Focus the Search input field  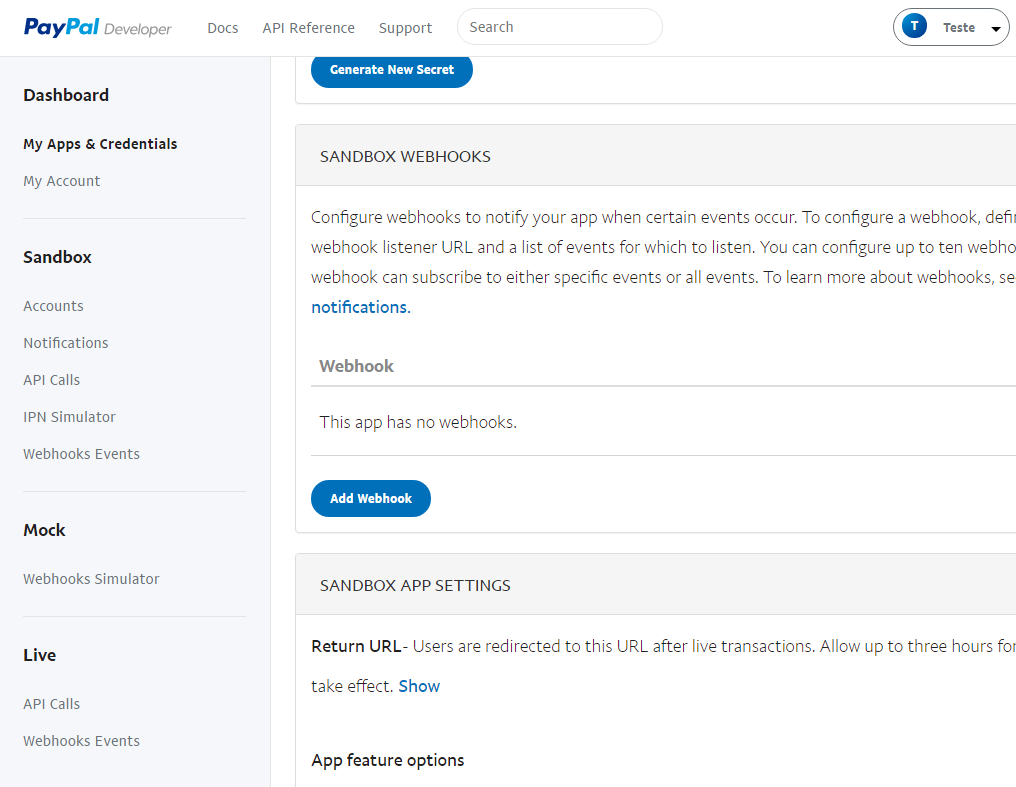560,27
